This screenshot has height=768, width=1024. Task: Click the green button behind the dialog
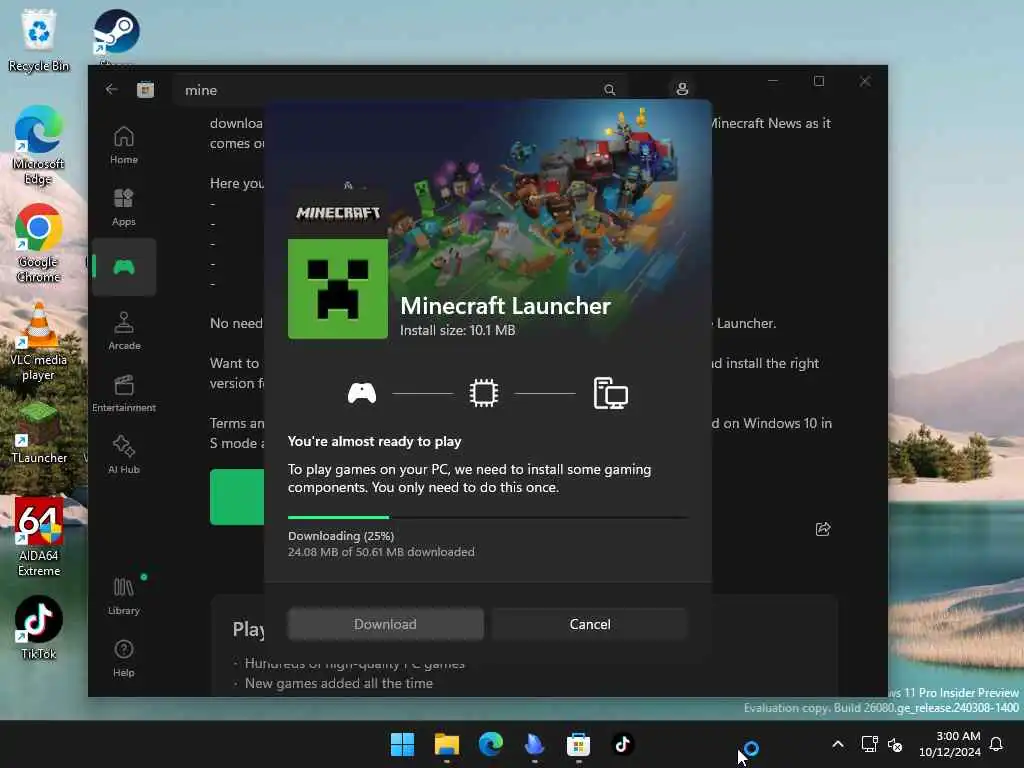[x=237, y=497]
